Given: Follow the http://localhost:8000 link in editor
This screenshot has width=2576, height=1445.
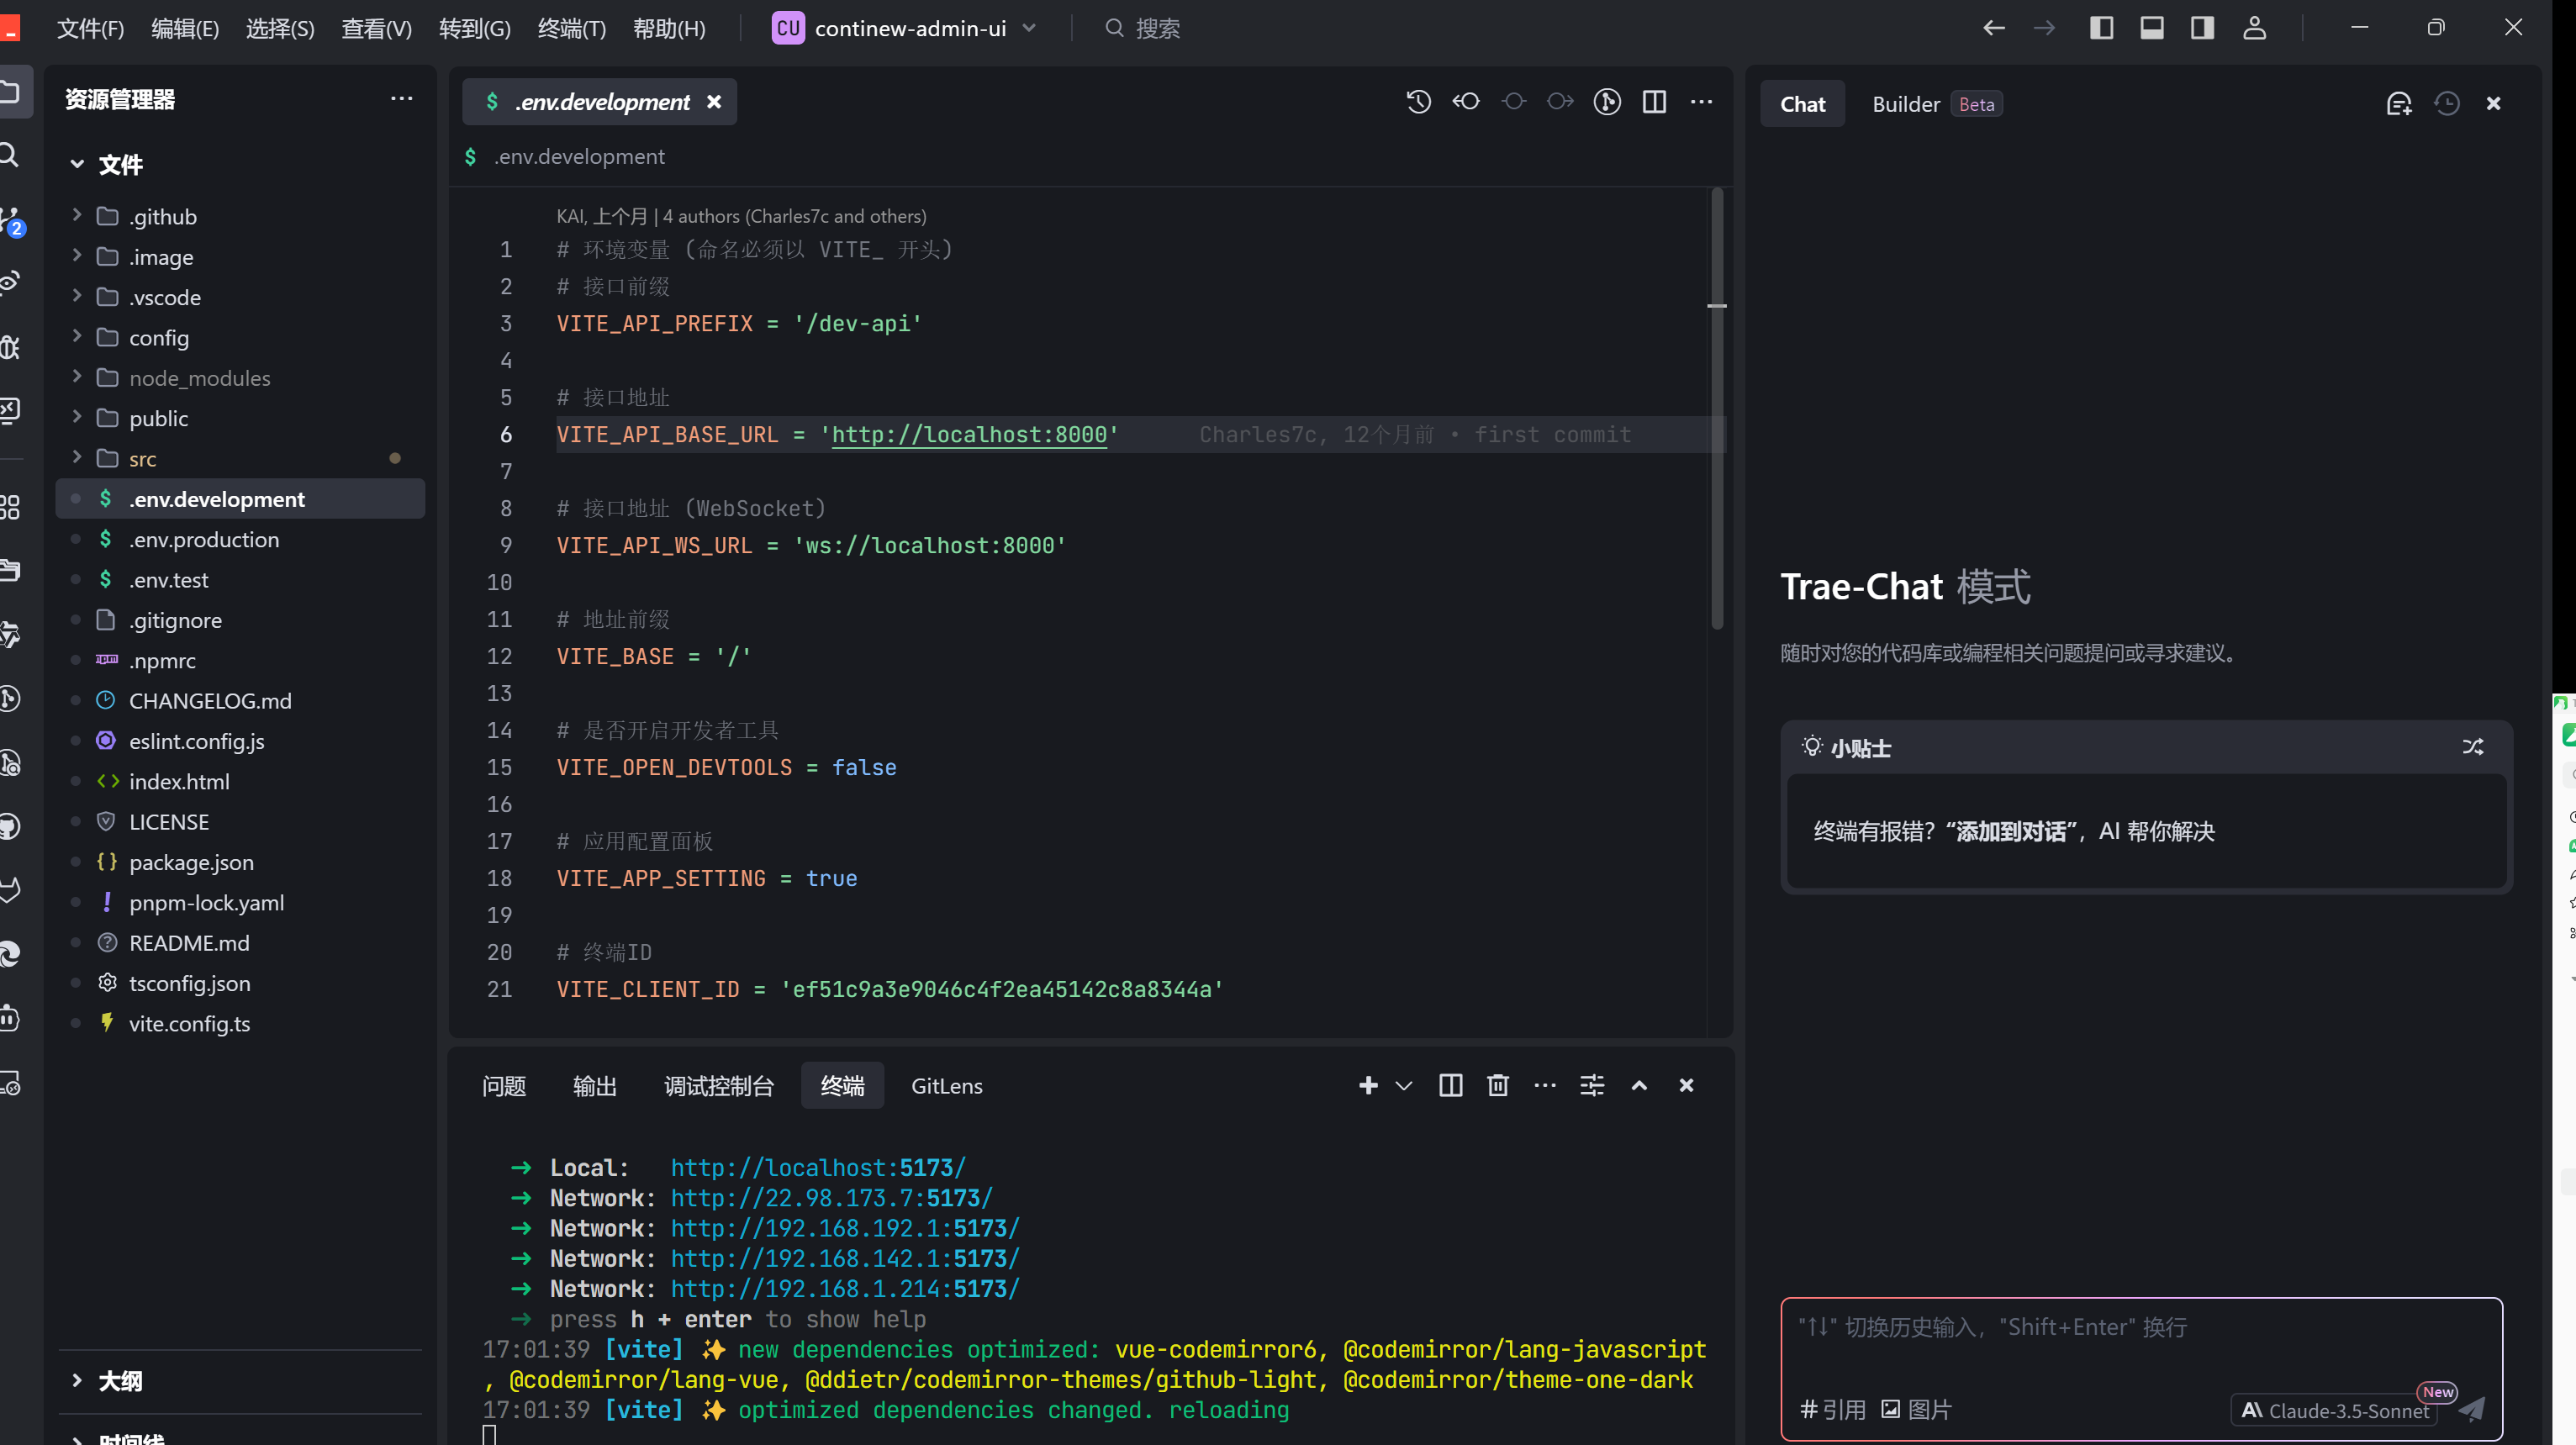Looking at the screenshot, I should point(969,434).
